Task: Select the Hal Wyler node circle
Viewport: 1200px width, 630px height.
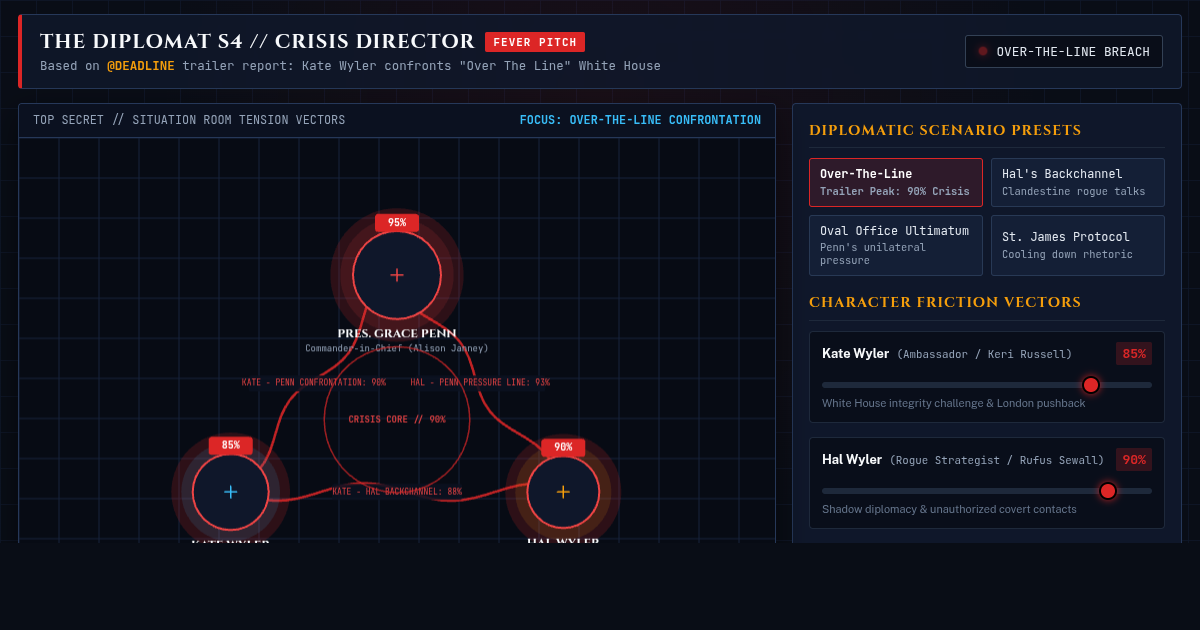Action: coord(563,492)
